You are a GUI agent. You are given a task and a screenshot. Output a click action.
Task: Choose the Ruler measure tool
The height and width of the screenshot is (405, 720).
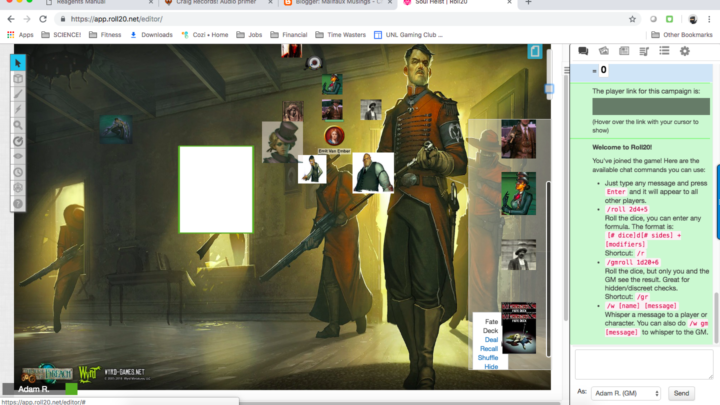[x=18, y=141]
